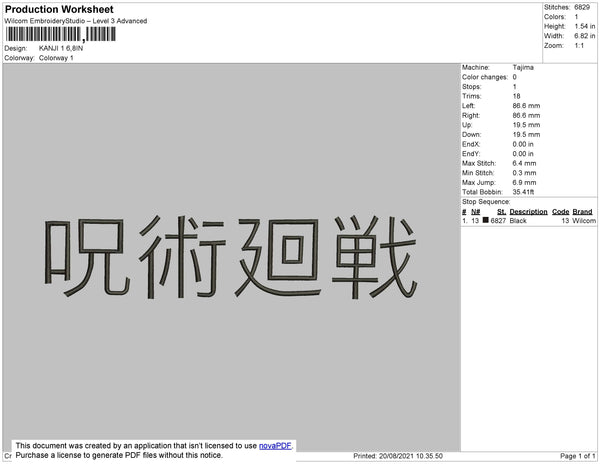
Task: Click the Stitches value 6829
Action: (582, 7)
